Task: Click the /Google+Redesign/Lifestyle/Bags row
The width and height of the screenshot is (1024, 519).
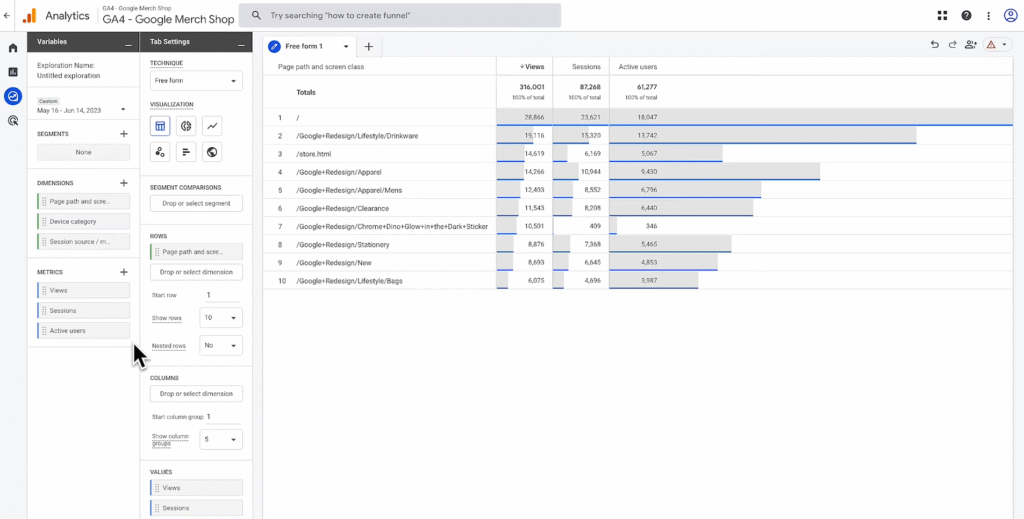Action: [x=637, y=280]
